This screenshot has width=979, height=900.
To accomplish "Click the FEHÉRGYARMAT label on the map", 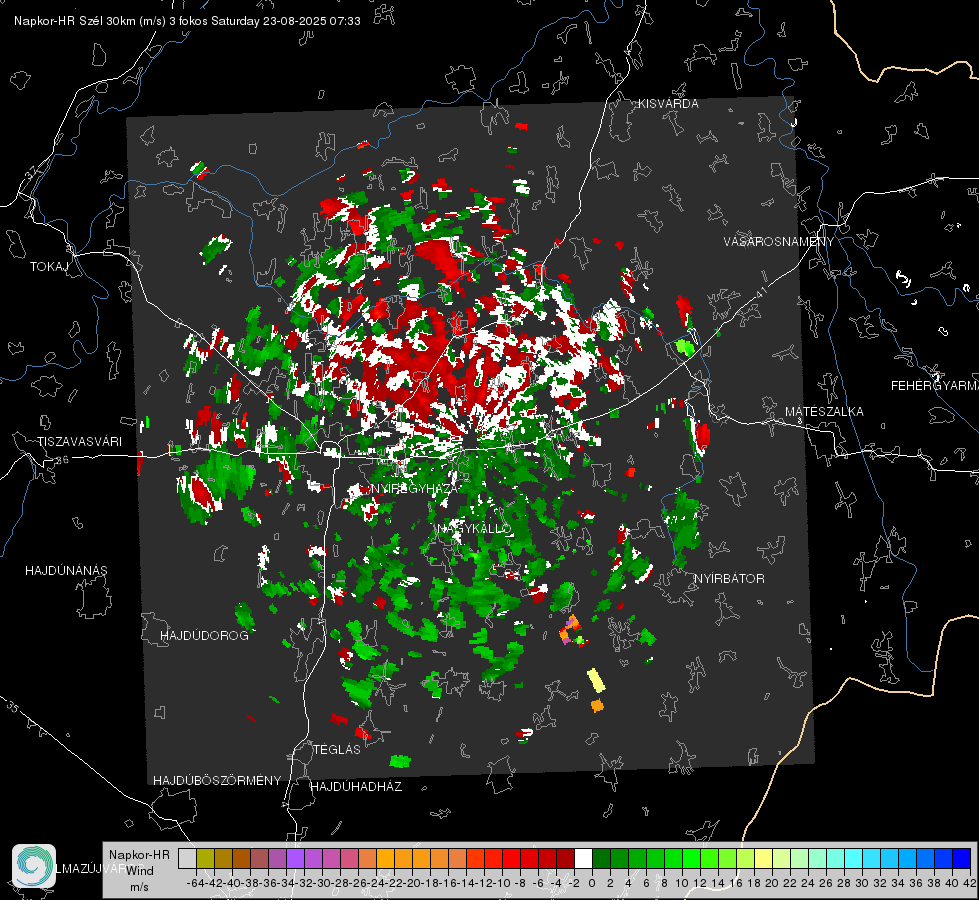I will point(934,386).
